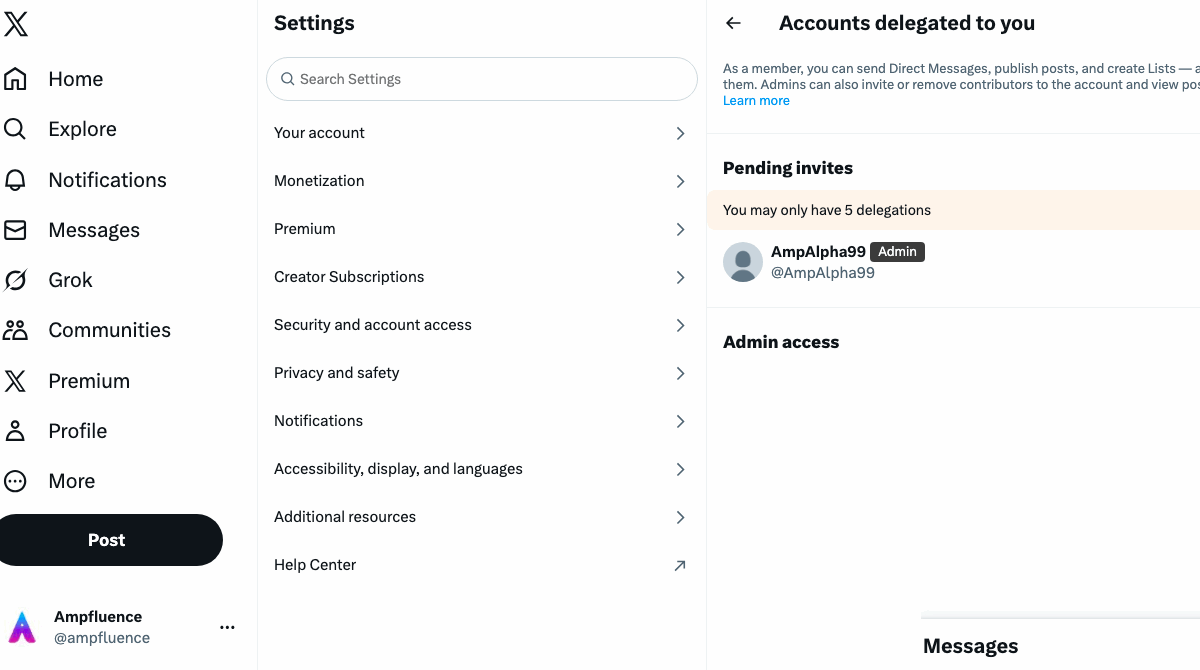Viewport: 1200px width, 670px height.
Task: Click the Notifications bell icon
Action: click(x=16, y=180)
